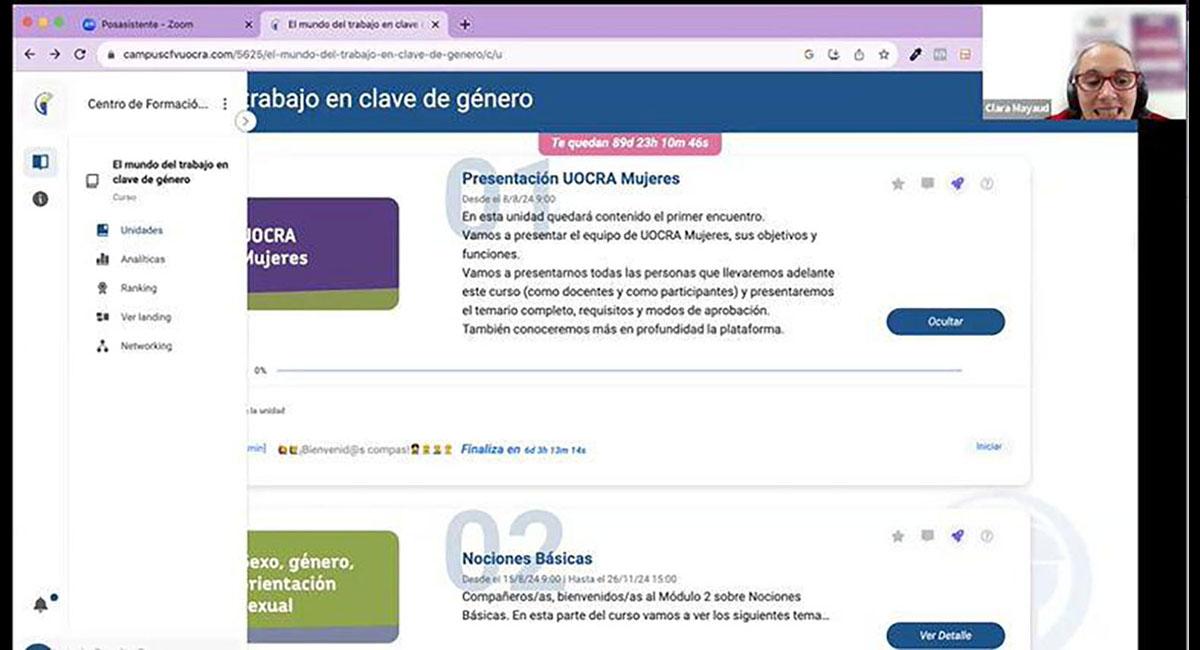Open help icon on Nociones Básicas unit
Screen dimensions: 1200x650
pyautogui.click(x=987, y=536)
